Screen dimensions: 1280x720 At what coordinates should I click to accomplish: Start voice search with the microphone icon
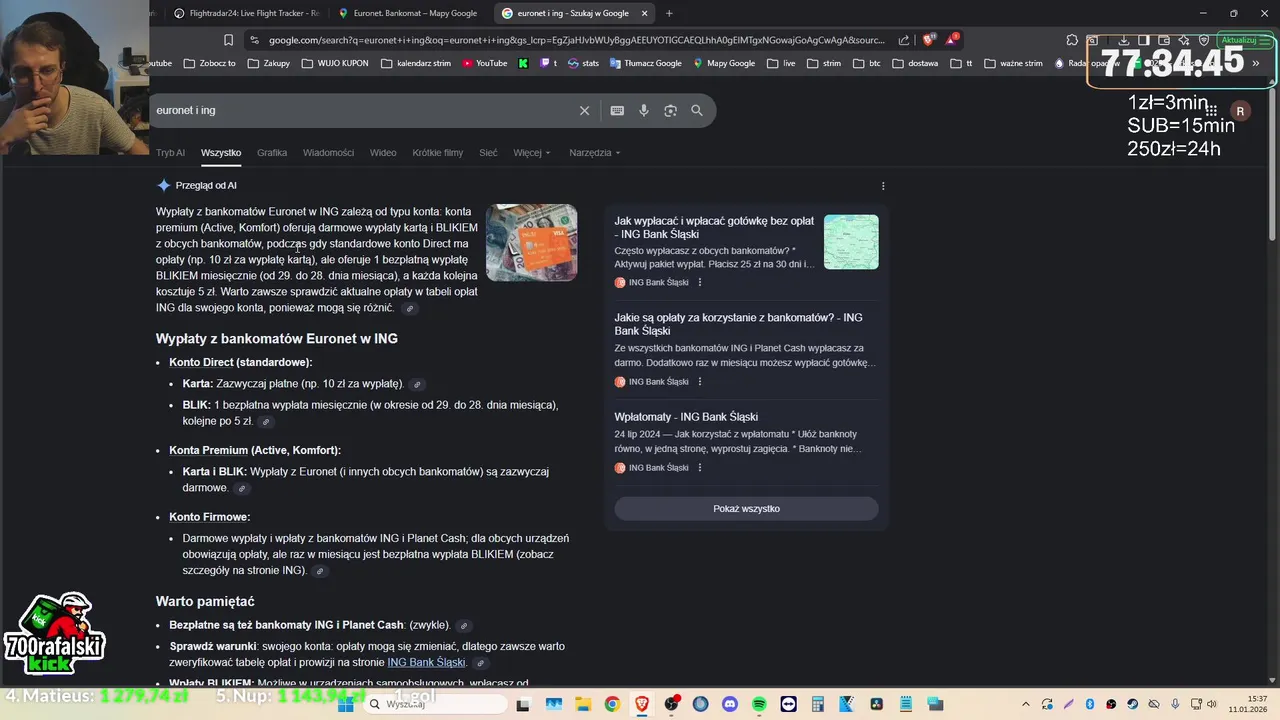644,111
